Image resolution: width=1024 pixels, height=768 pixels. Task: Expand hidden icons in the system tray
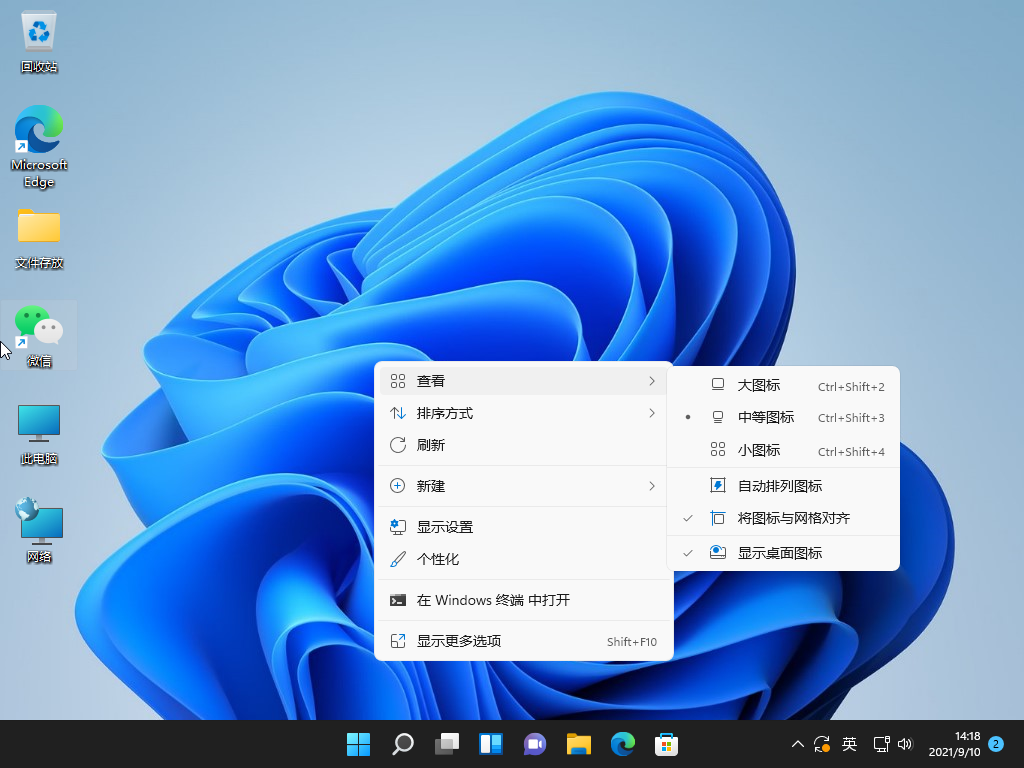point(797,744)
